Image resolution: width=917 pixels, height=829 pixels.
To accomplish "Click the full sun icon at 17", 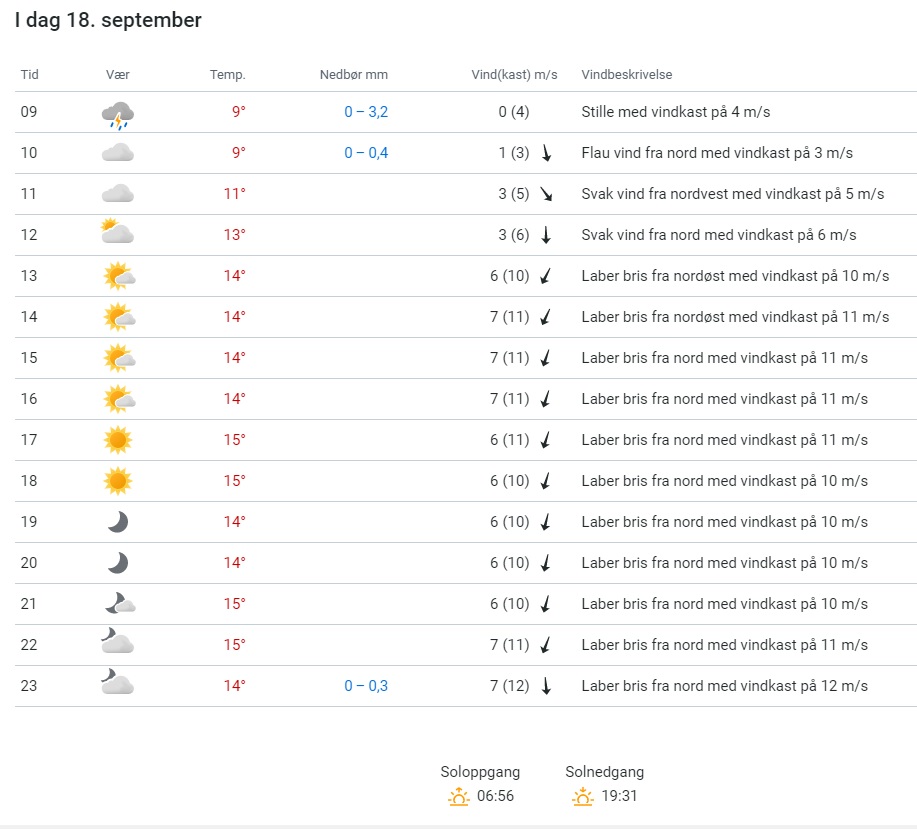I will [x=118, y=439].
